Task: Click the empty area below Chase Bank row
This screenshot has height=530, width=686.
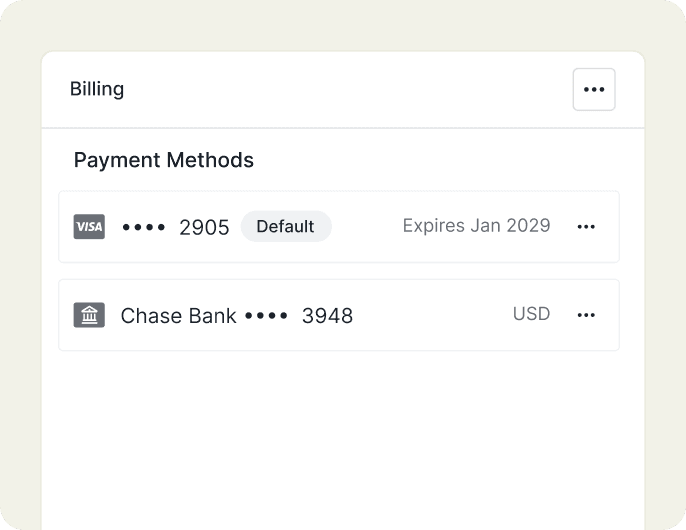Action: pos(340,430)
